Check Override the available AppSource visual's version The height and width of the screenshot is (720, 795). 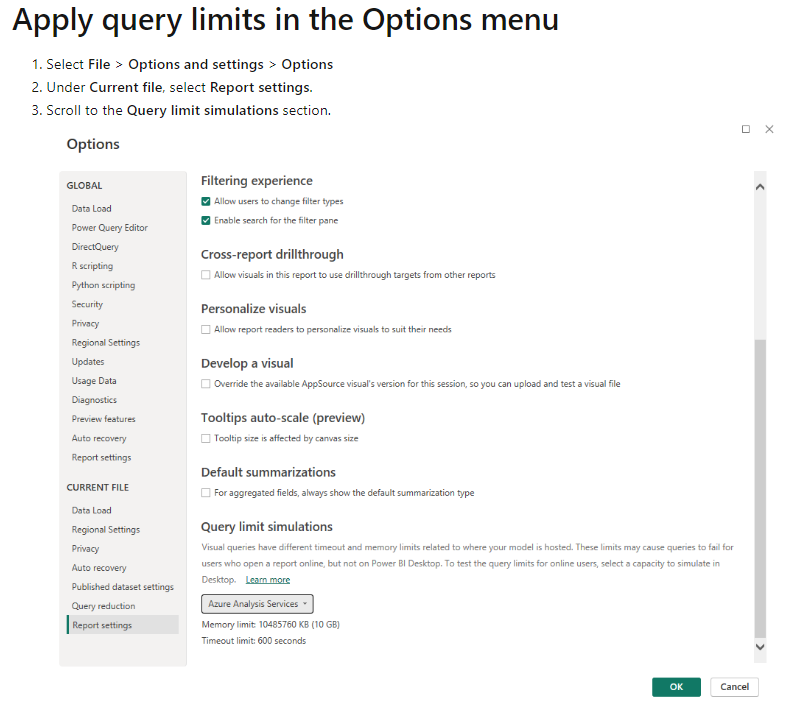[x=205, y=384]
